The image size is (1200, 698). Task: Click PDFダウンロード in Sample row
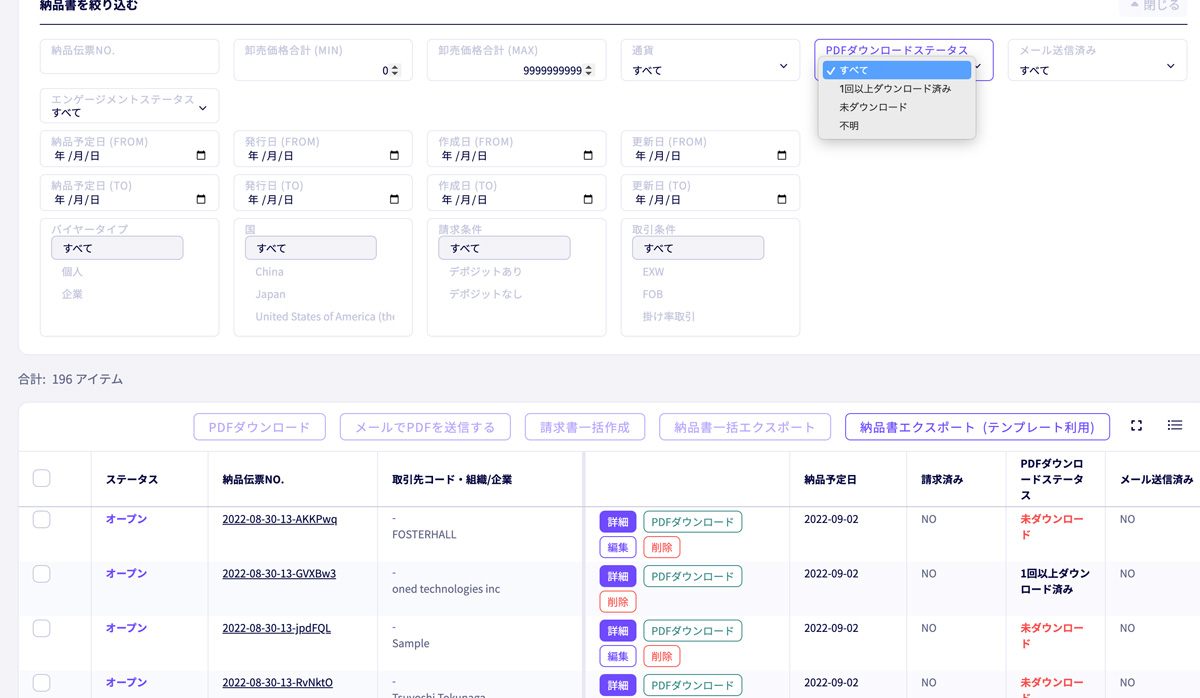[x=693, y=631]
